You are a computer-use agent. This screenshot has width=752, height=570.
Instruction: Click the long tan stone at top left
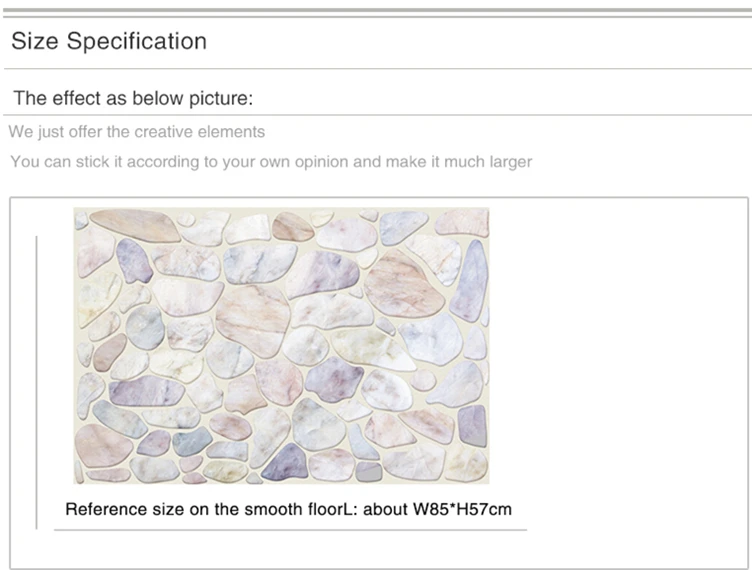(135, 225)
